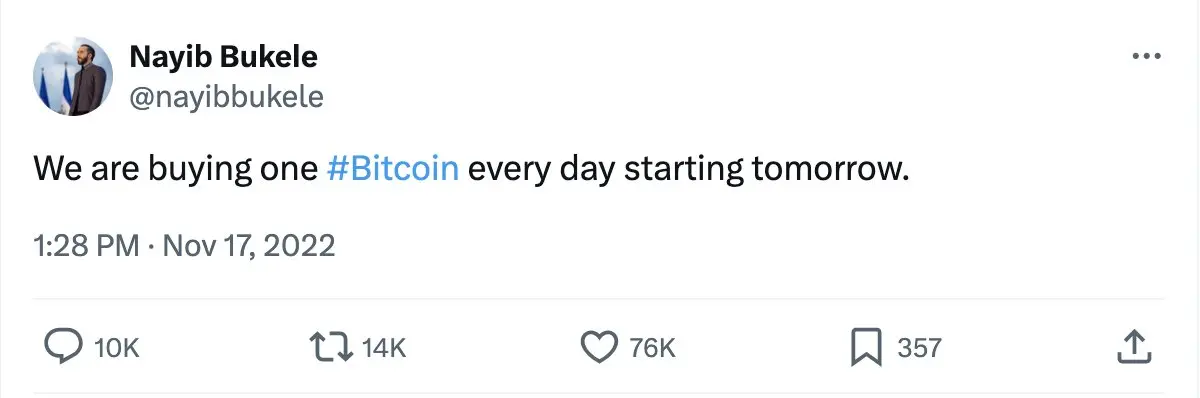
Task: View the 14K reposts count
Action: point(384,348)
